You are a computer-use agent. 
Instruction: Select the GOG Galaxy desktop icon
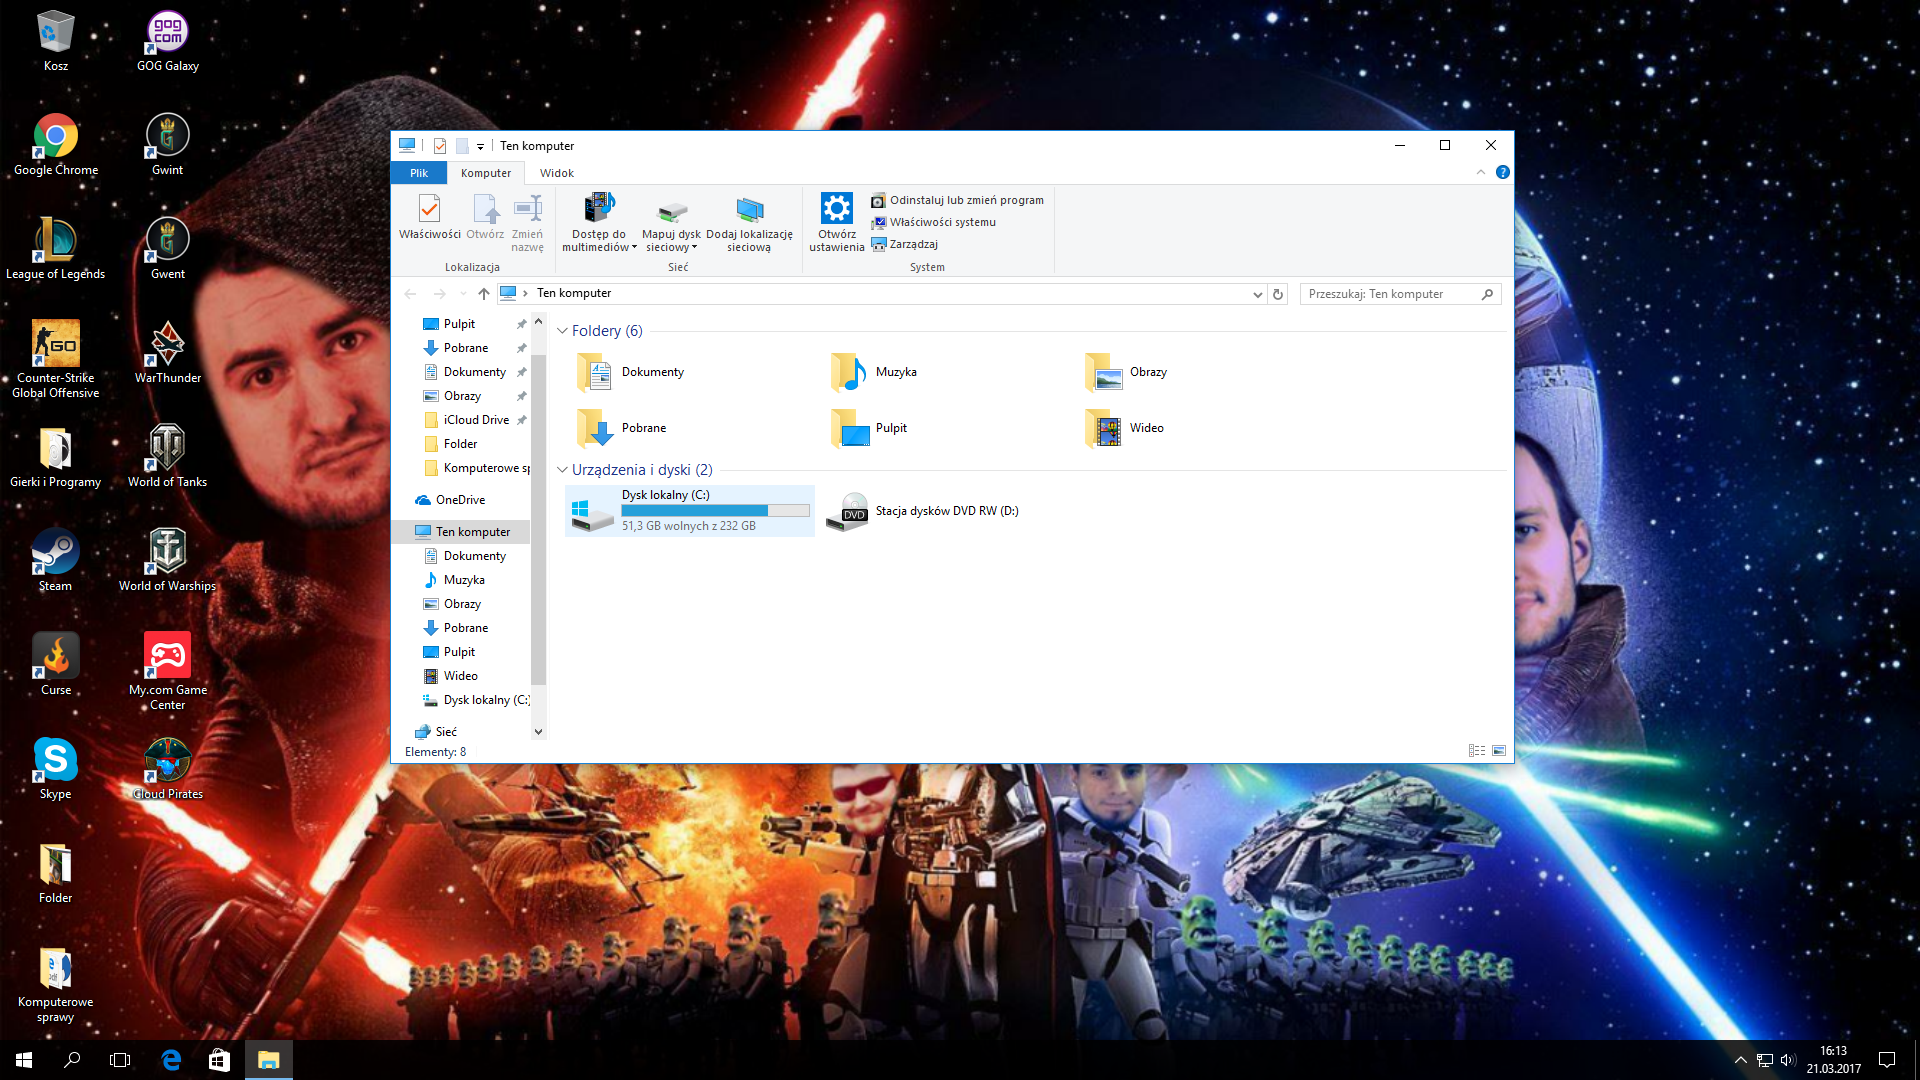click(x=168, y=41)
